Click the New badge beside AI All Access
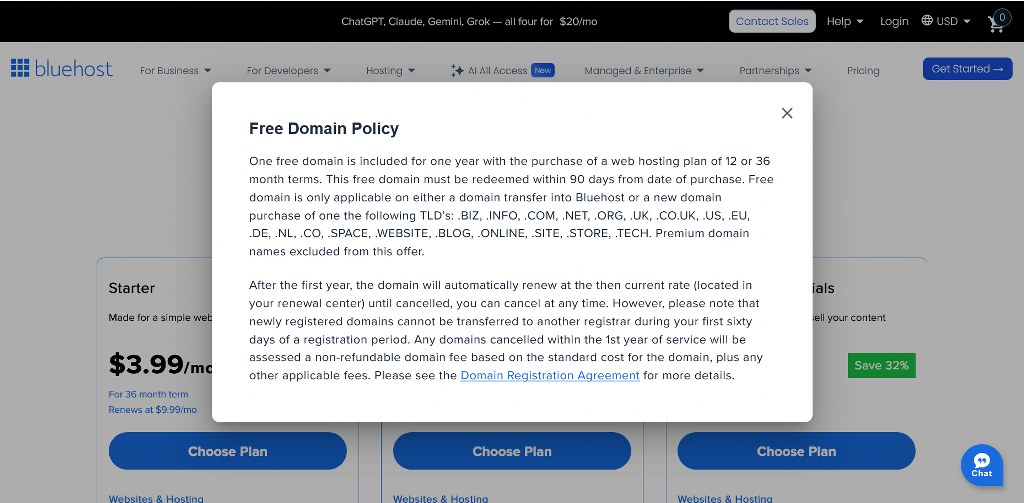This screenshot has width=1024, height=503. point(542,71)
